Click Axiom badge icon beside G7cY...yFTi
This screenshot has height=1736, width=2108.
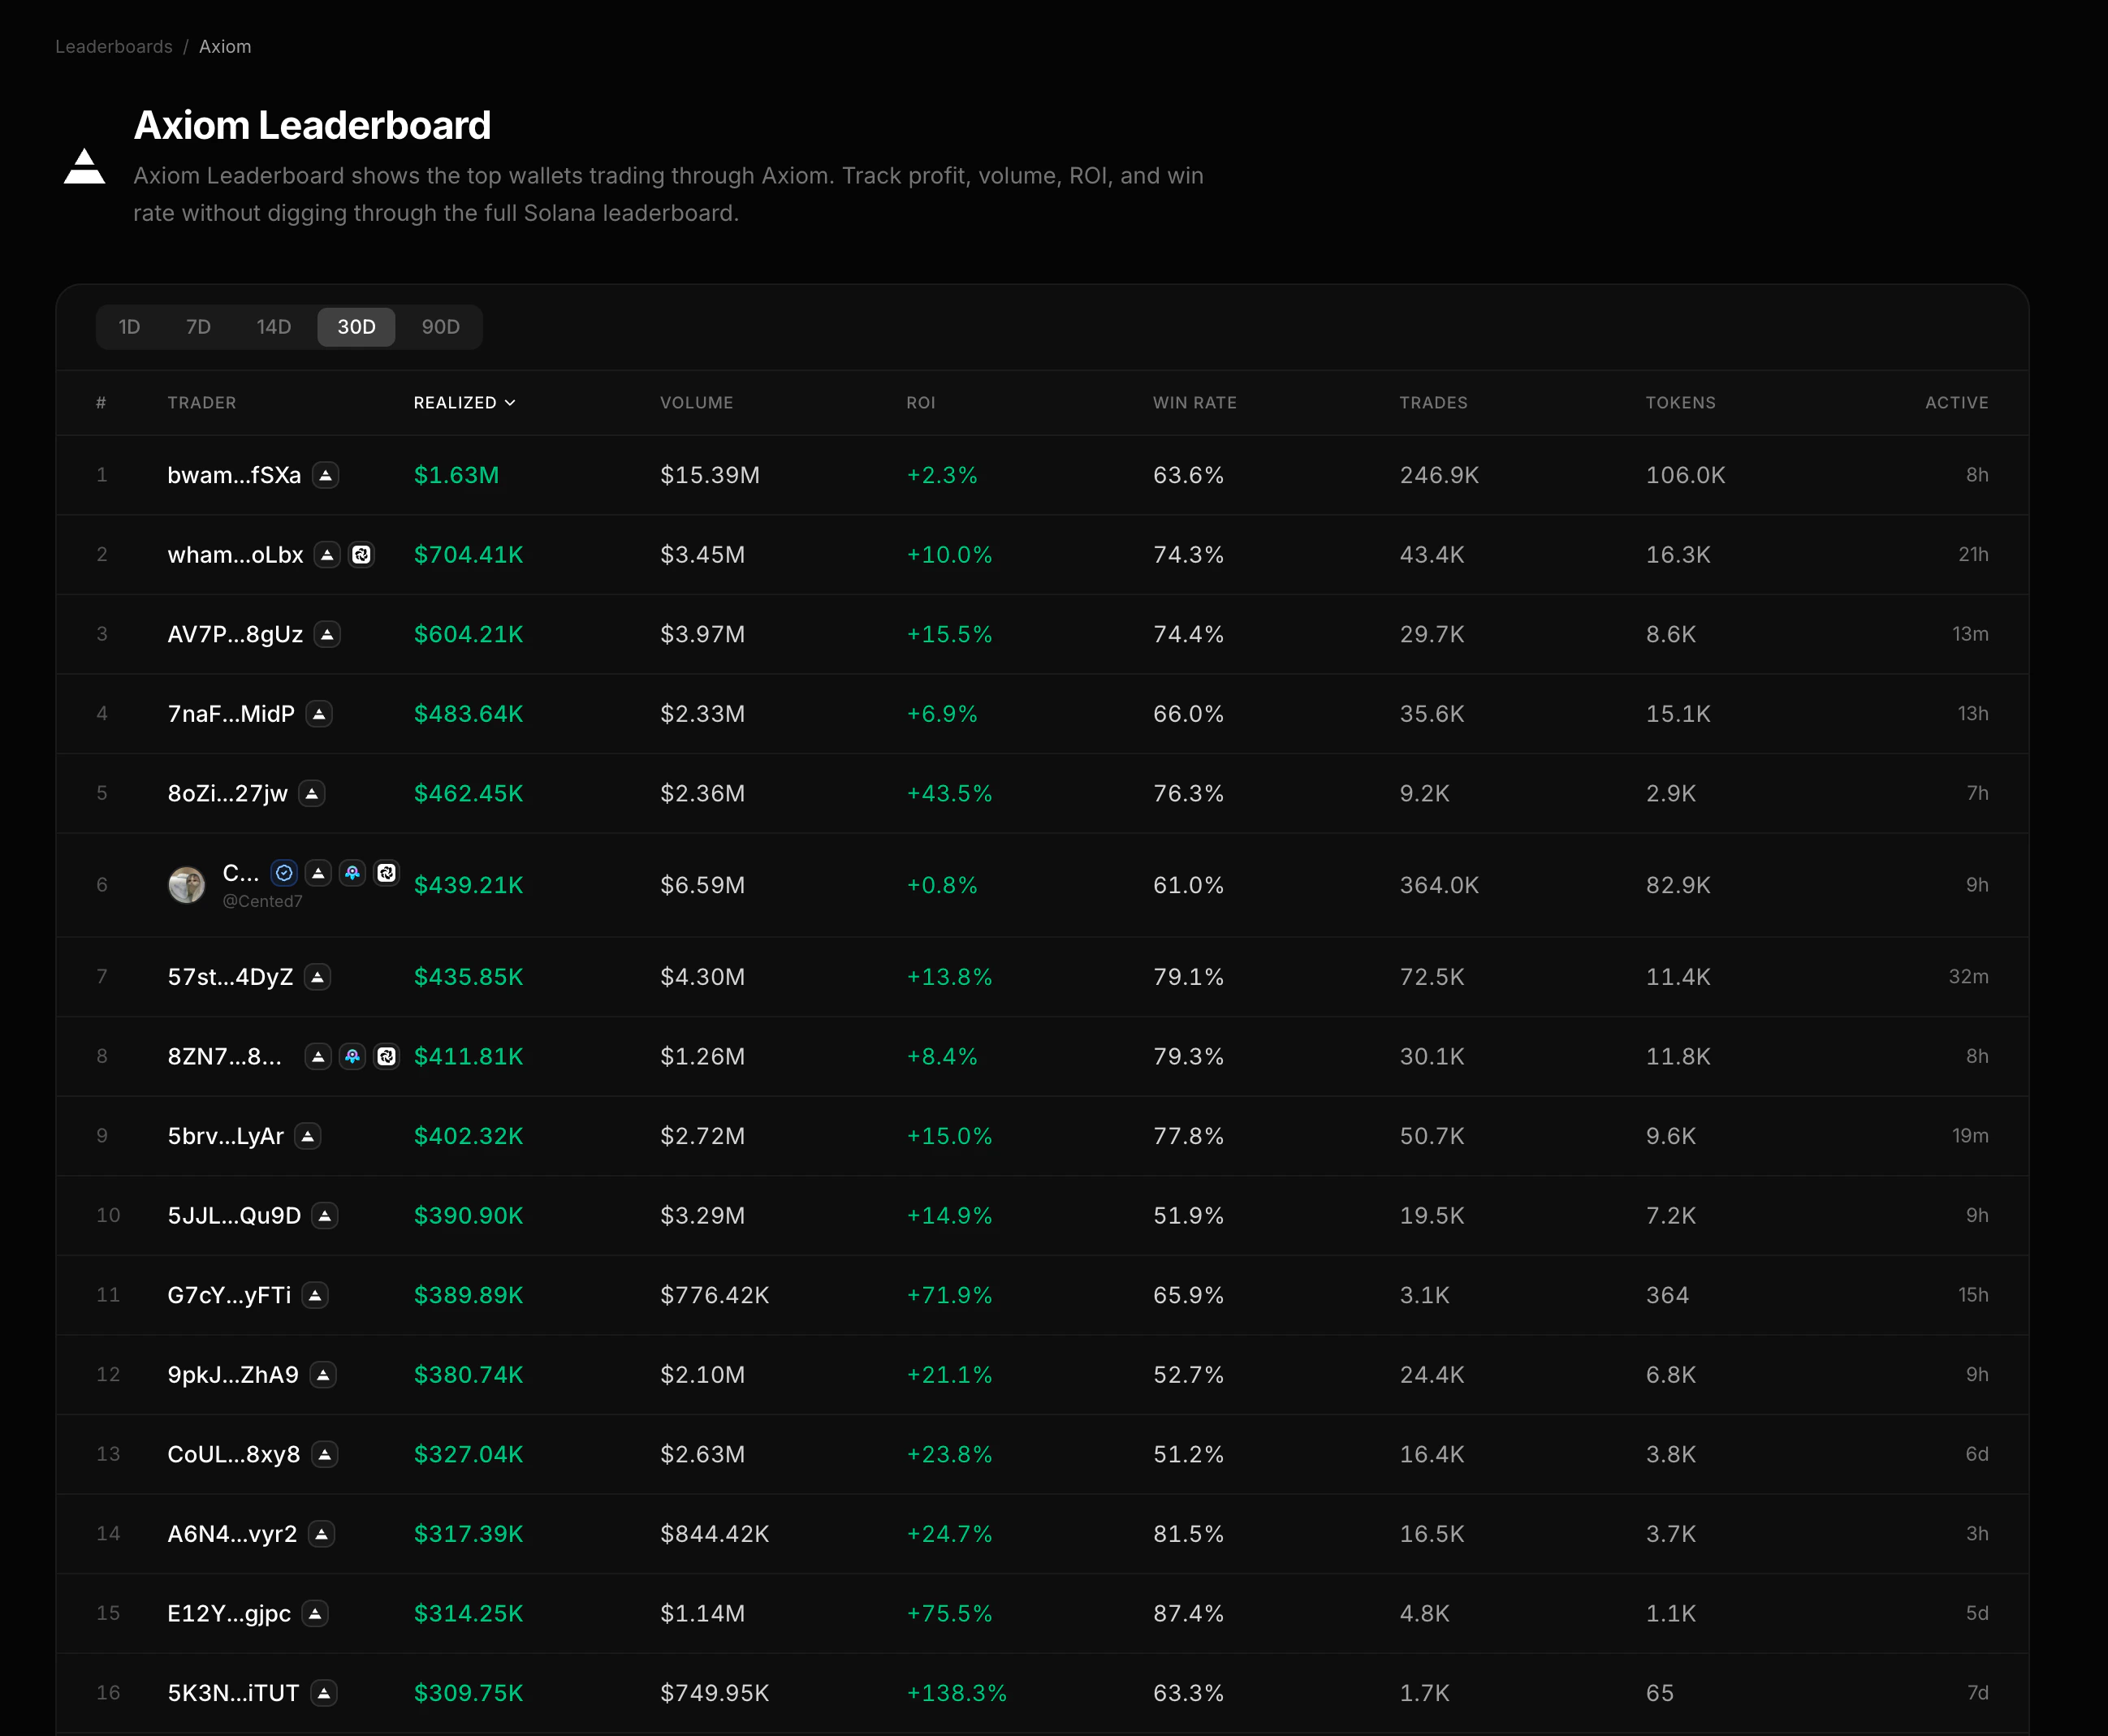(315, 1295)
